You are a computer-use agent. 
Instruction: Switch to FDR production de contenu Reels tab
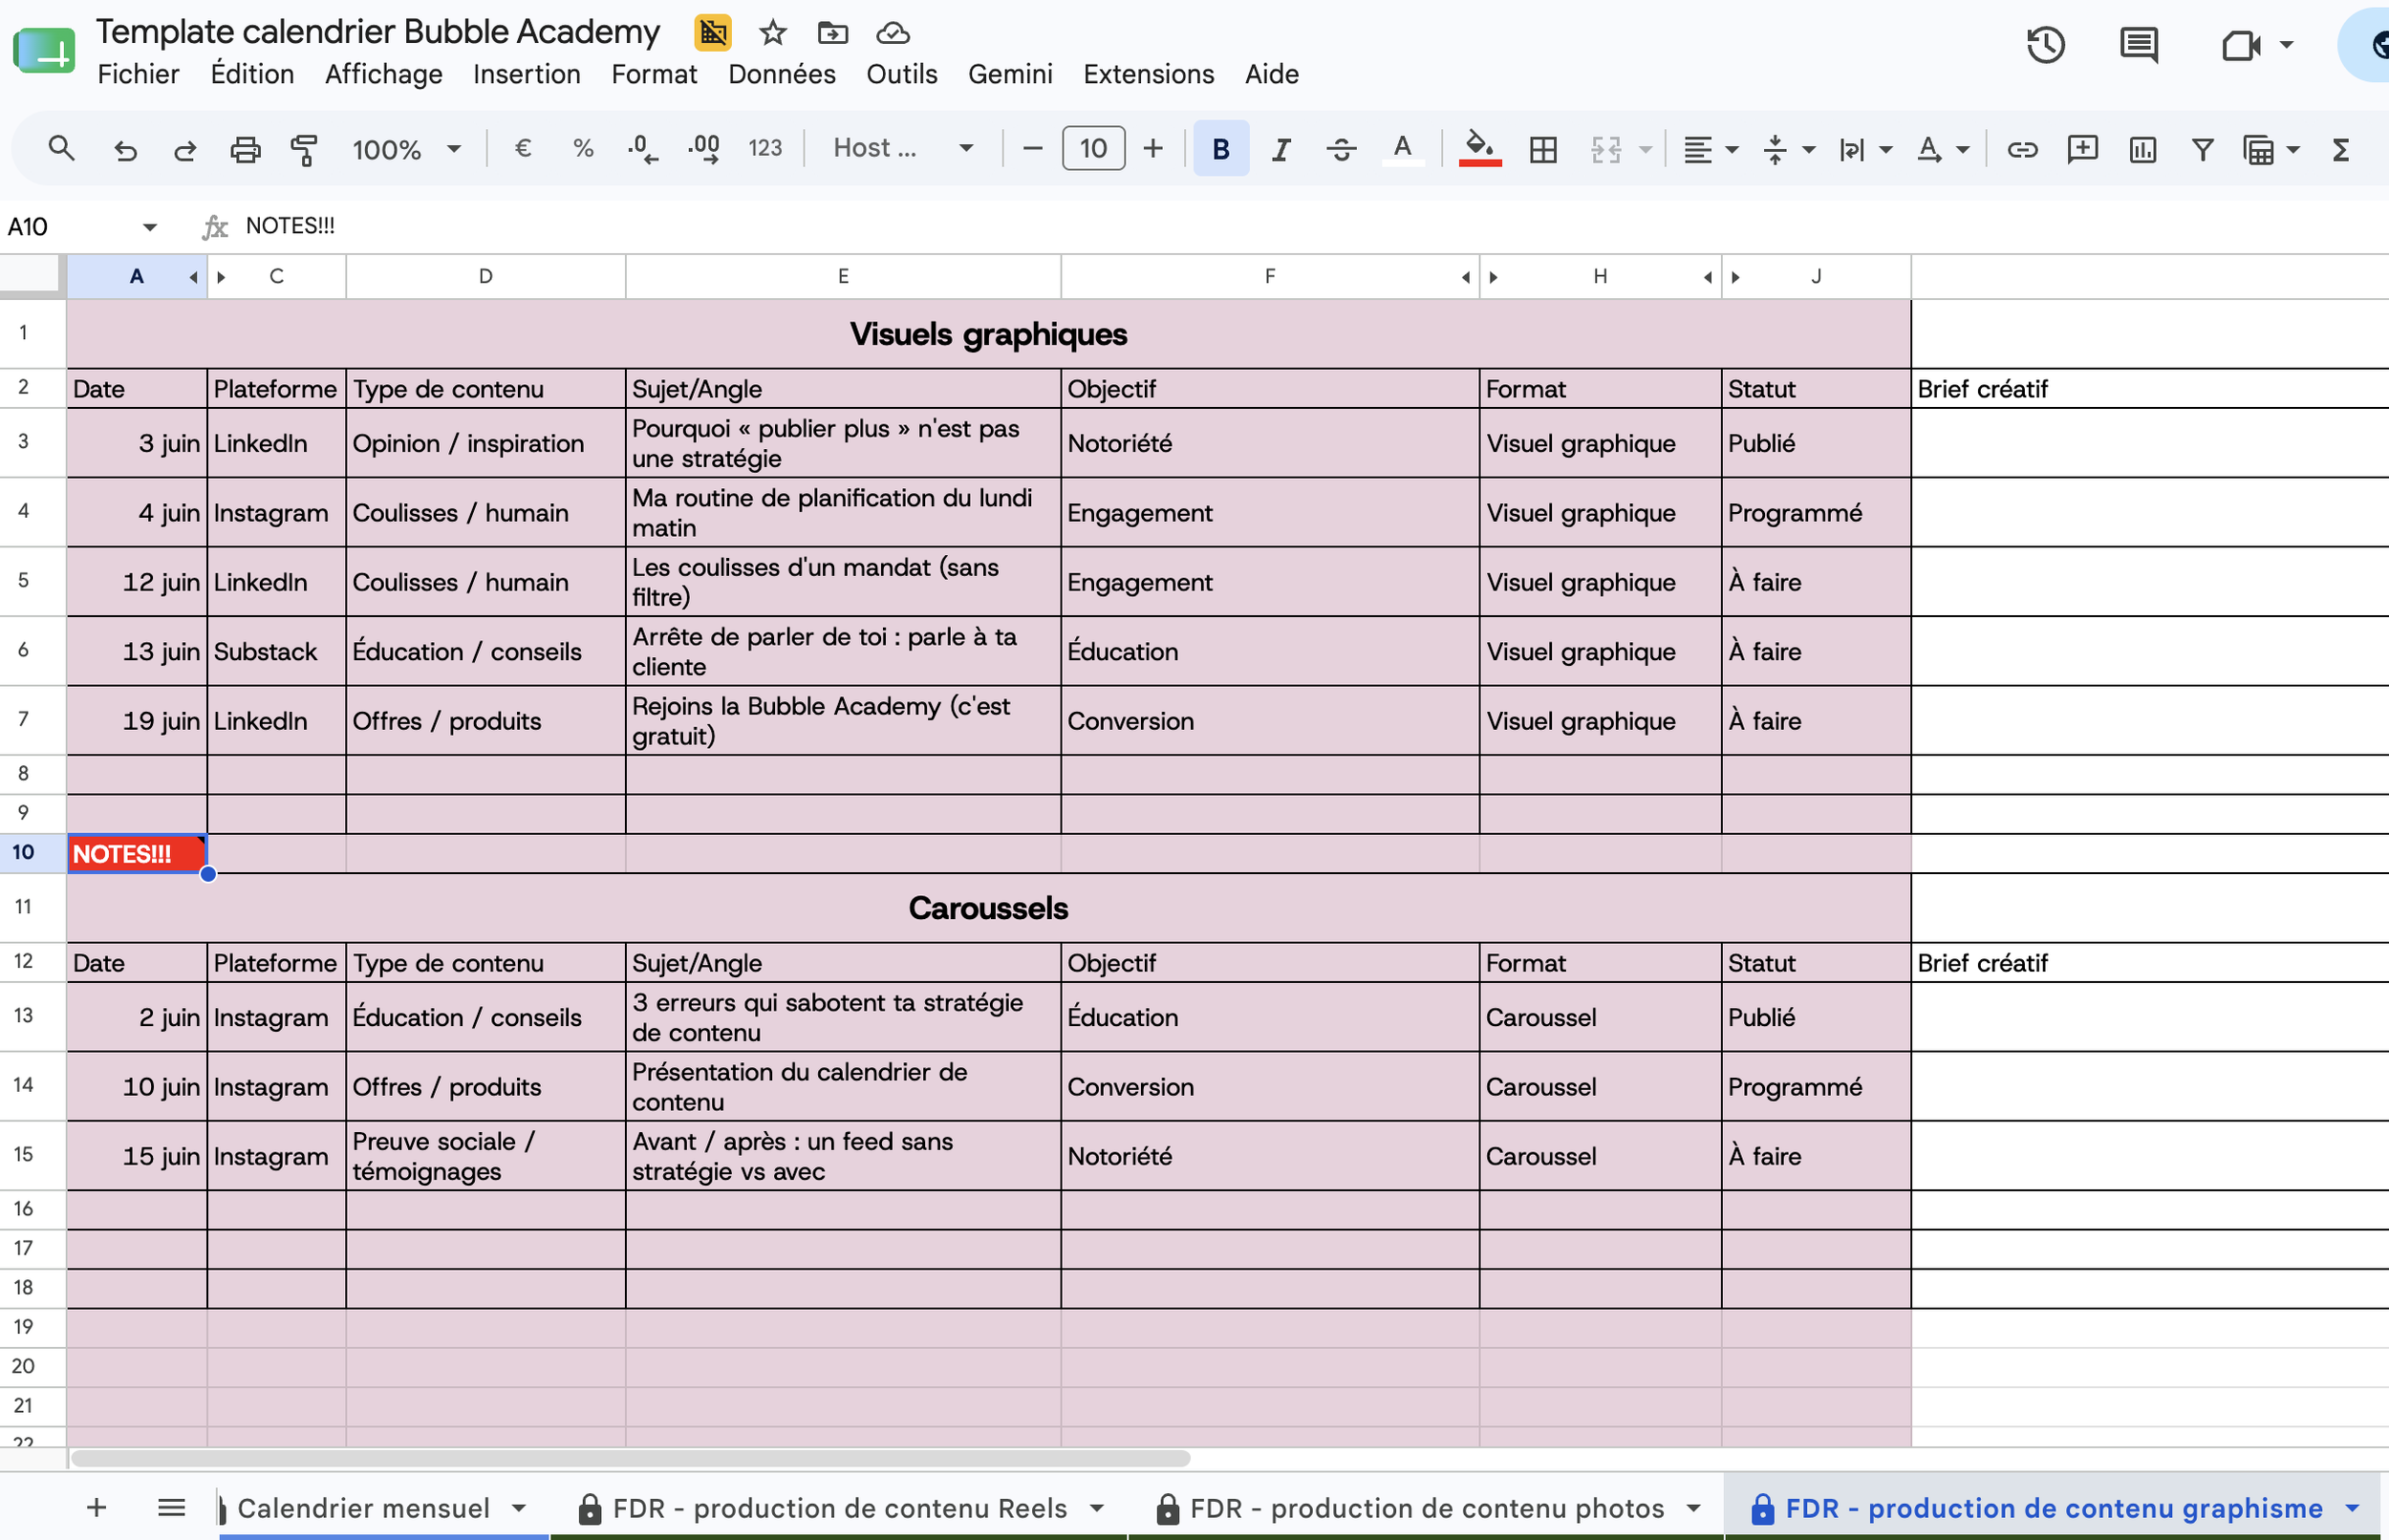click(x=840, y=1508)
